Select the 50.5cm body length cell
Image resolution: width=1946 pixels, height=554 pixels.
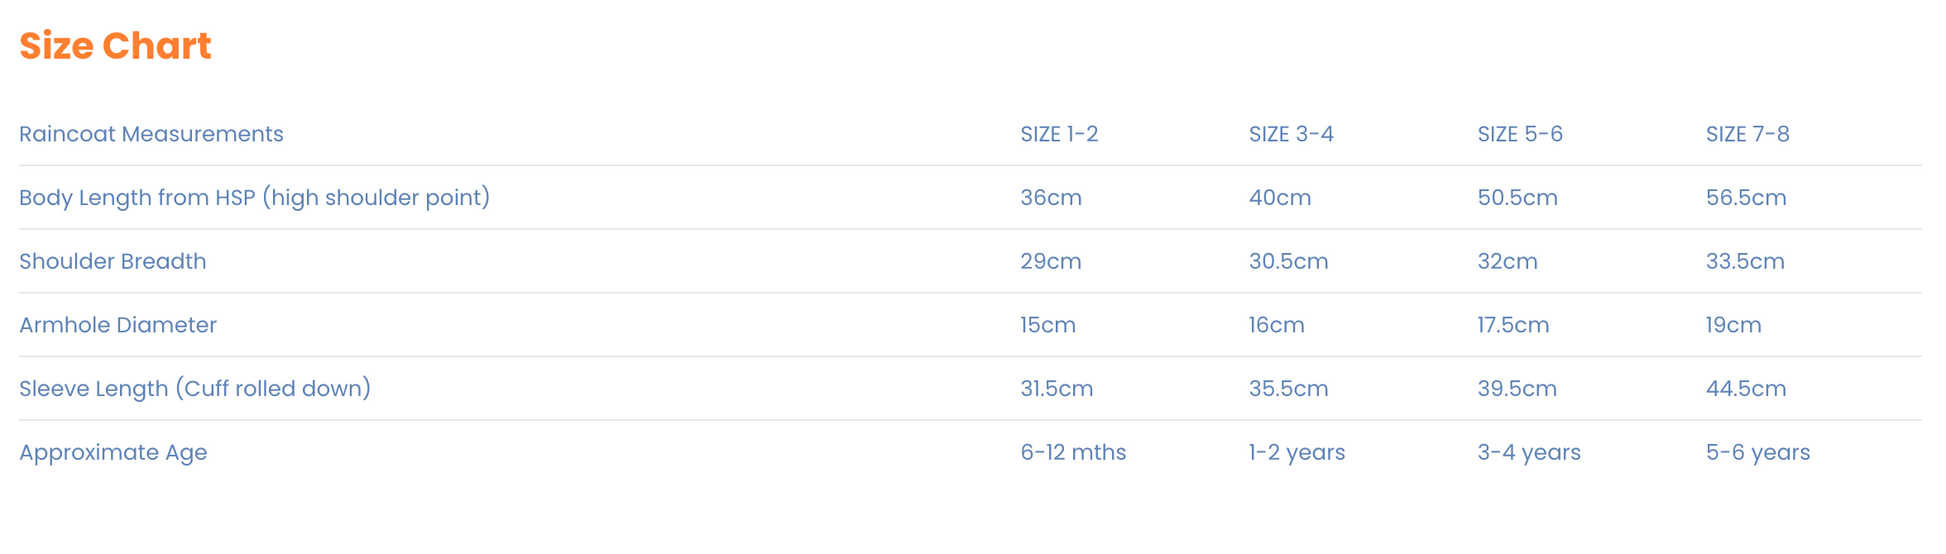click(x=1517, y=198)
